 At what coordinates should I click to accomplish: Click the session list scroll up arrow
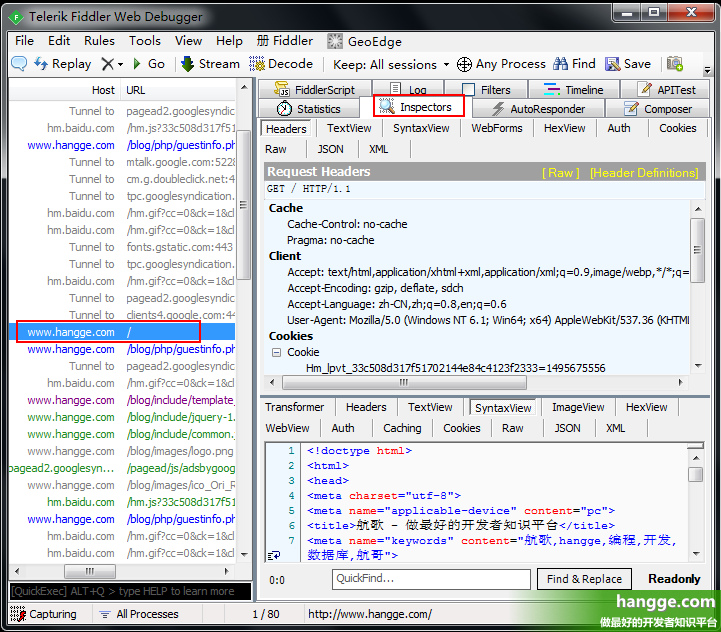244,87
